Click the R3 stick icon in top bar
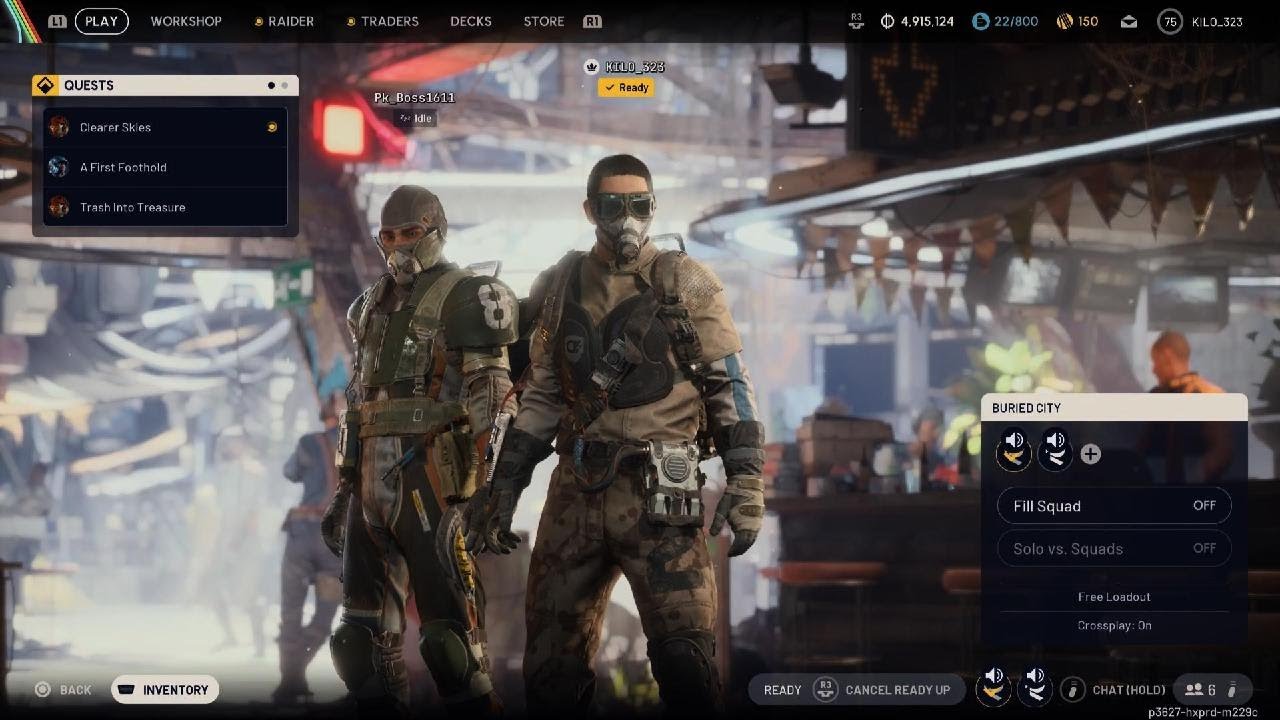 click(855, 20)
